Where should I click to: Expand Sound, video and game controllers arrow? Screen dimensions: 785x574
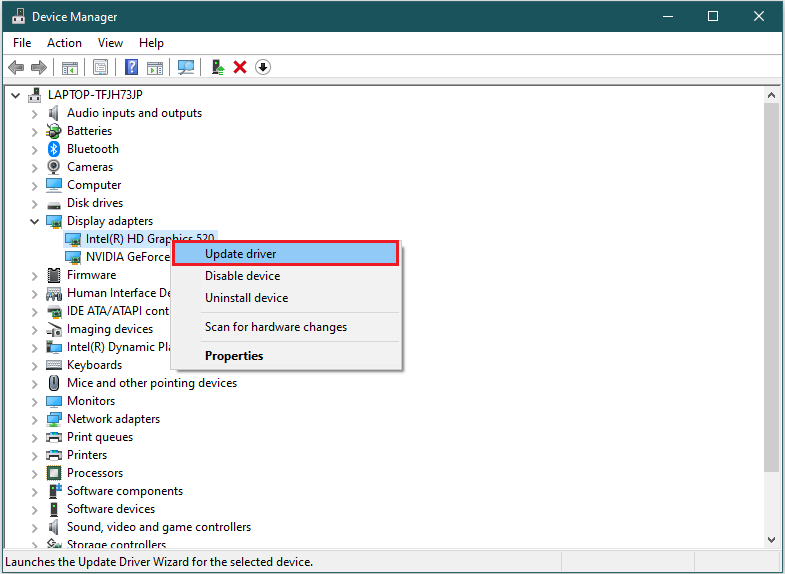[x=34, y=528]
